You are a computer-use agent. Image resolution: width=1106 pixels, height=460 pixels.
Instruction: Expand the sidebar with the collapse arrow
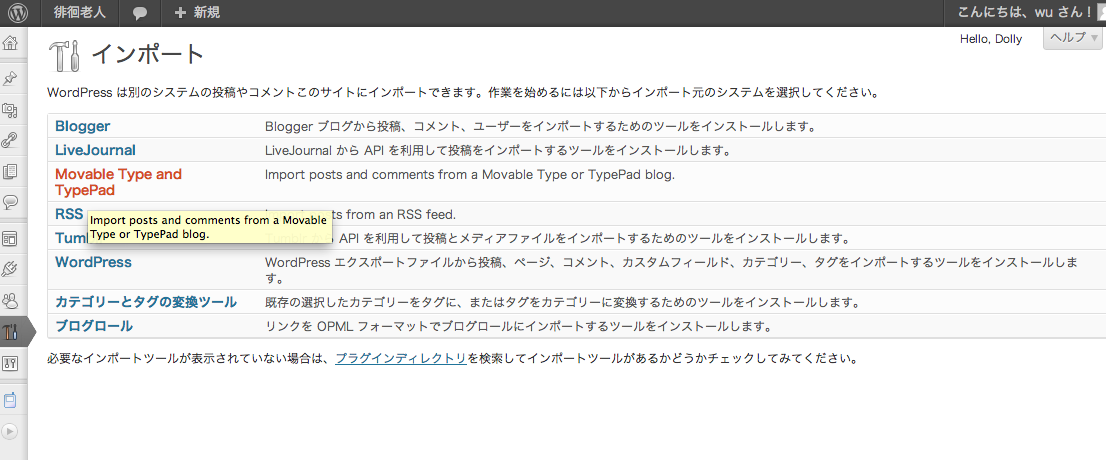(10, 431)
